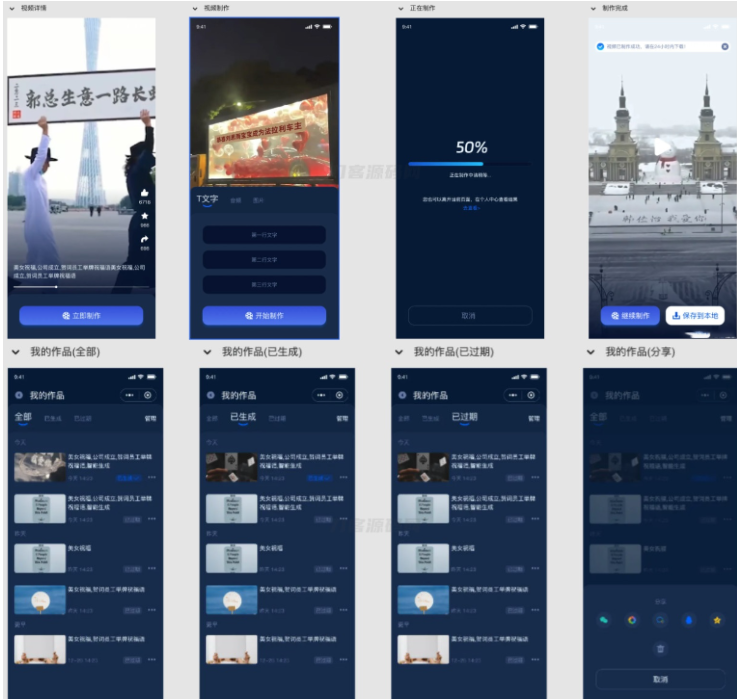
Task: Click the yellow star icon in share sheet
Action: 716,619
